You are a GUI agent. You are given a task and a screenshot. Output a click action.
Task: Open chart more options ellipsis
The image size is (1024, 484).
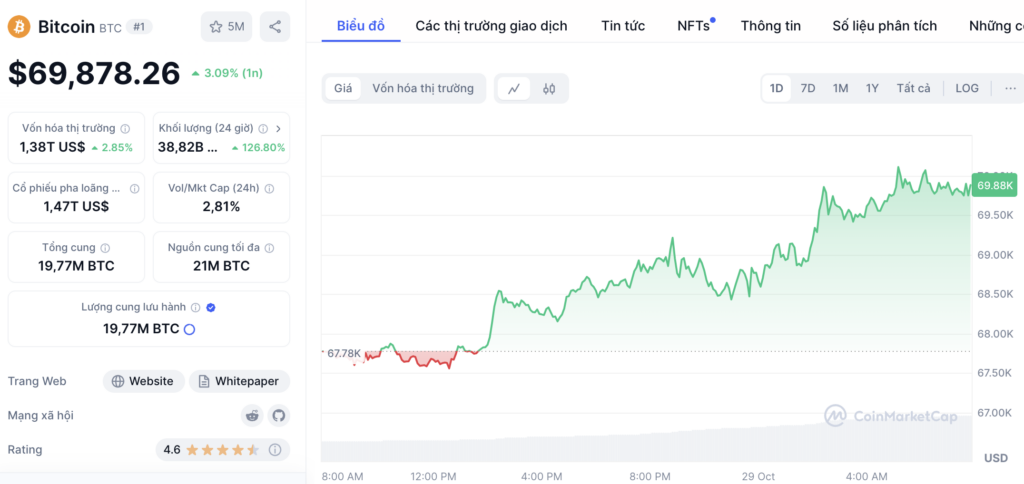pyautogui.click(x=1010, y=88)
